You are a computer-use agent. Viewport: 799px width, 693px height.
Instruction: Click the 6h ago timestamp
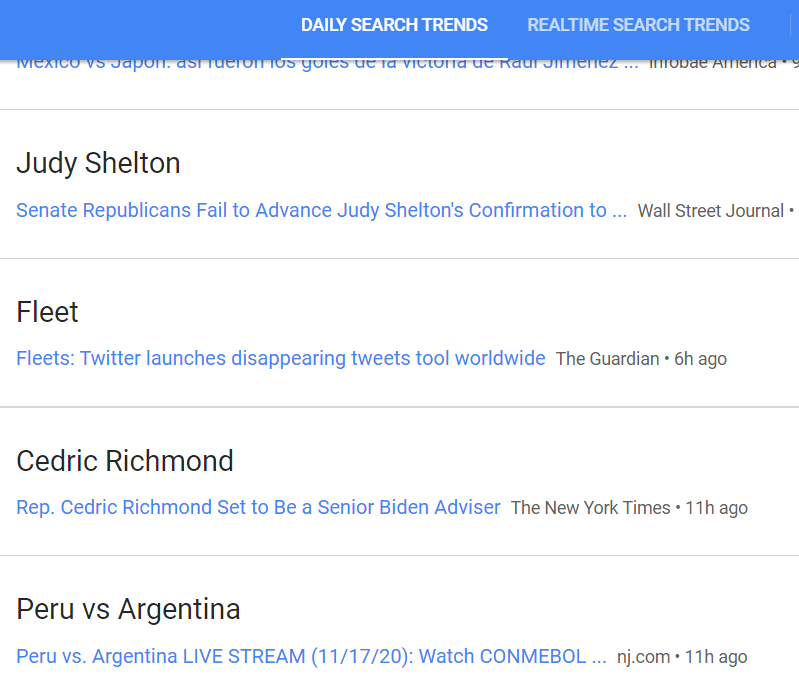click(699, 359)
